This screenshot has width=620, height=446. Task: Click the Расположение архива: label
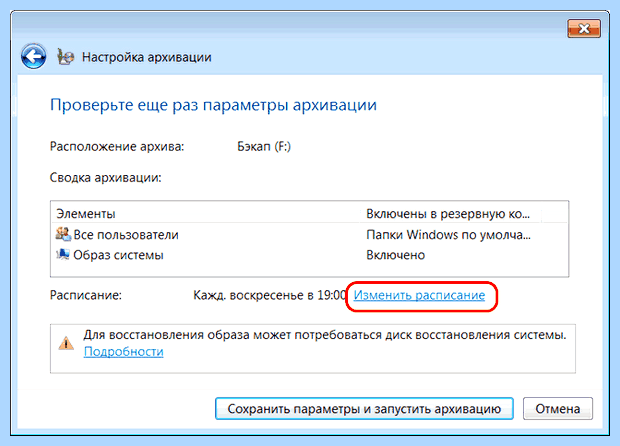pos(117,147)
